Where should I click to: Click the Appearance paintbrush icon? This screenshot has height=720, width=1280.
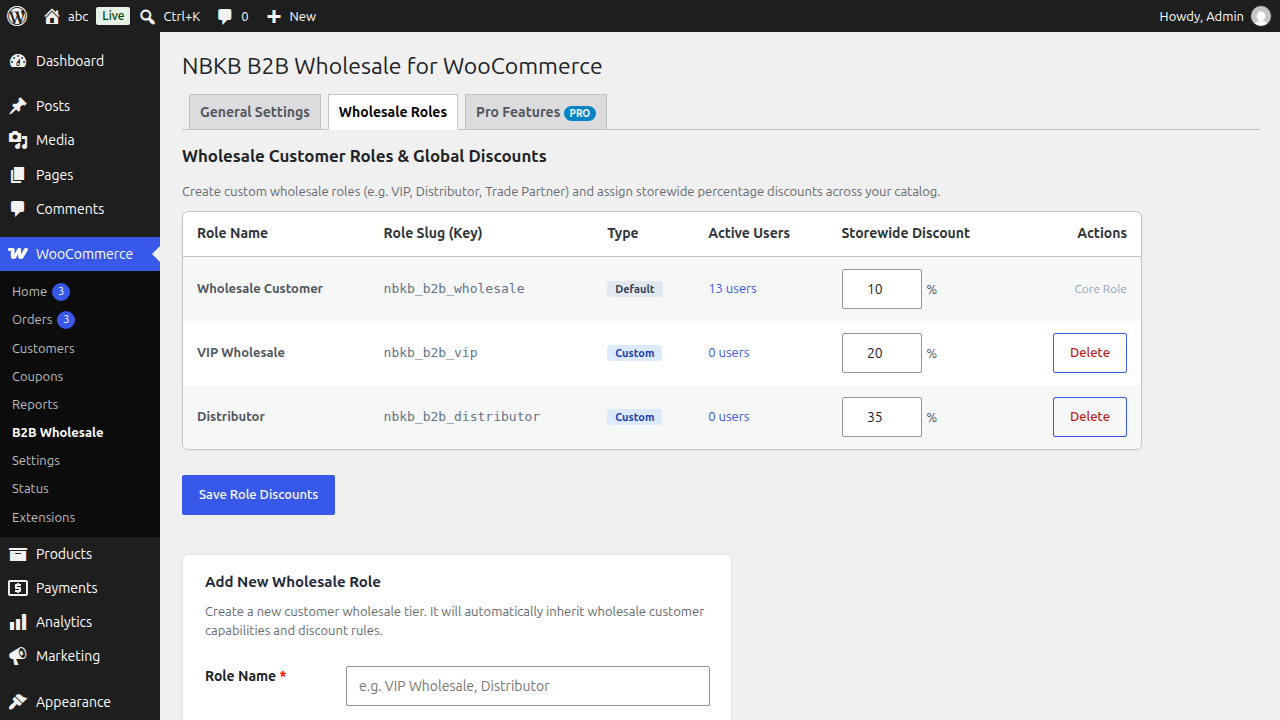point(18,702)
